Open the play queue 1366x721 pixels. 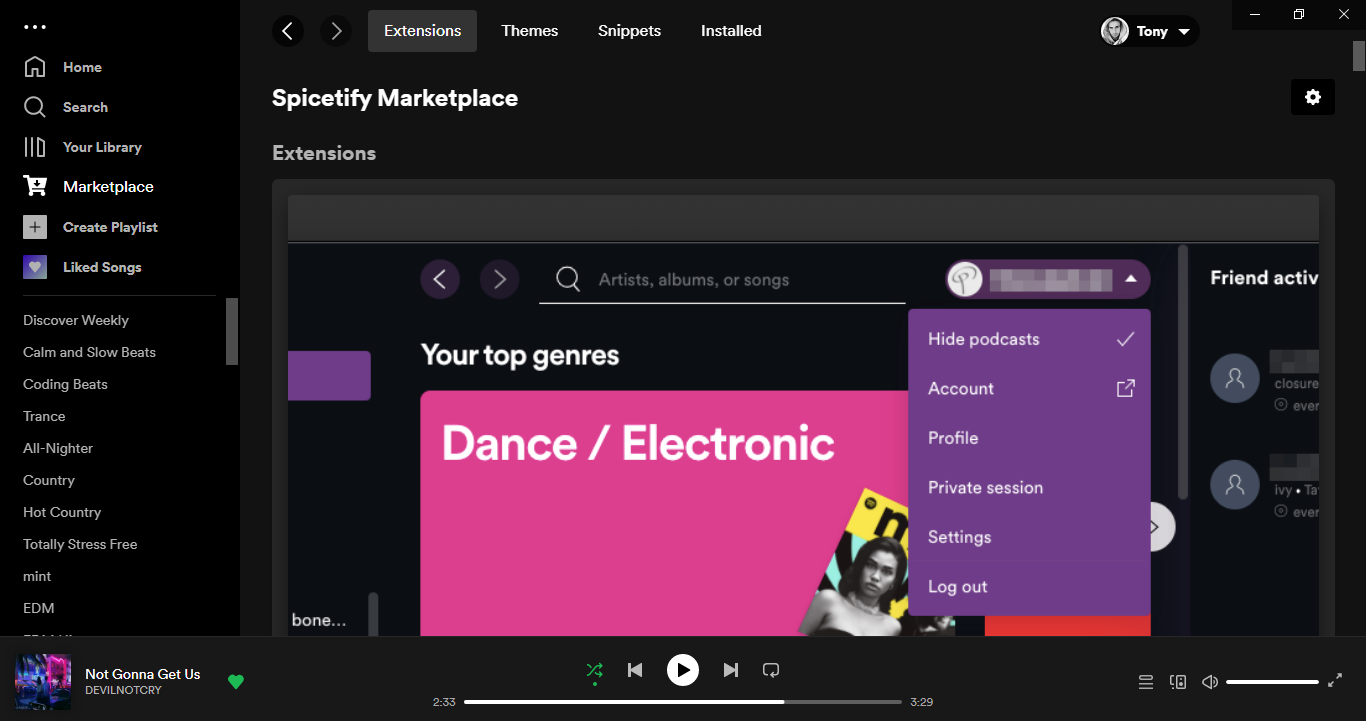pyautogui.click(x=1146, y=682)
